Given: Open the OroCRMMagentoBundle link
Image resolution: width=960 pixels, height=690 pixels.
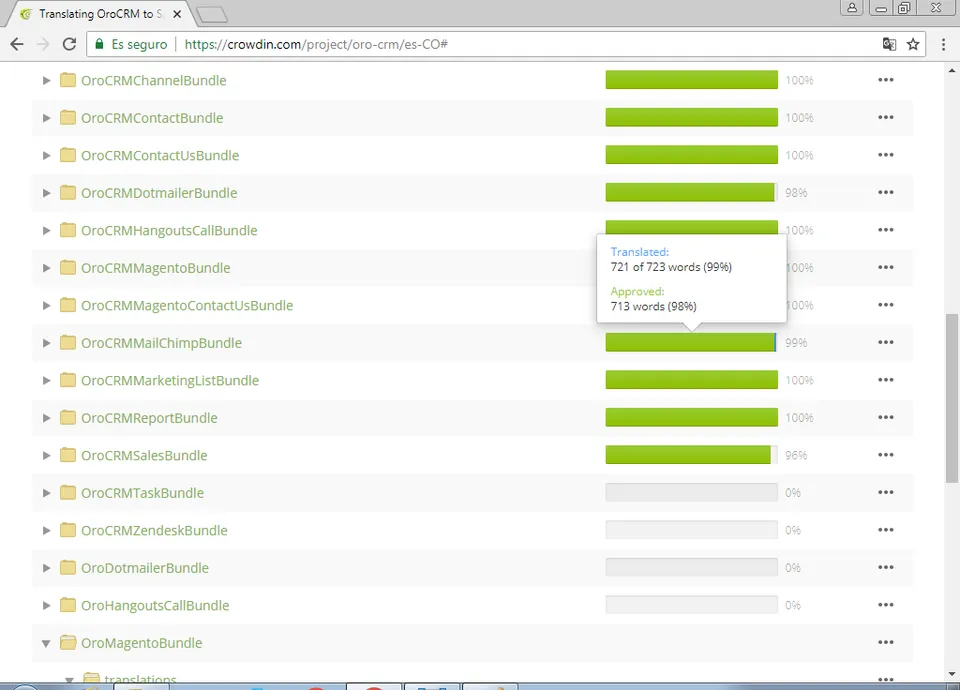Looking at the screenshot, I should (156, 268).
